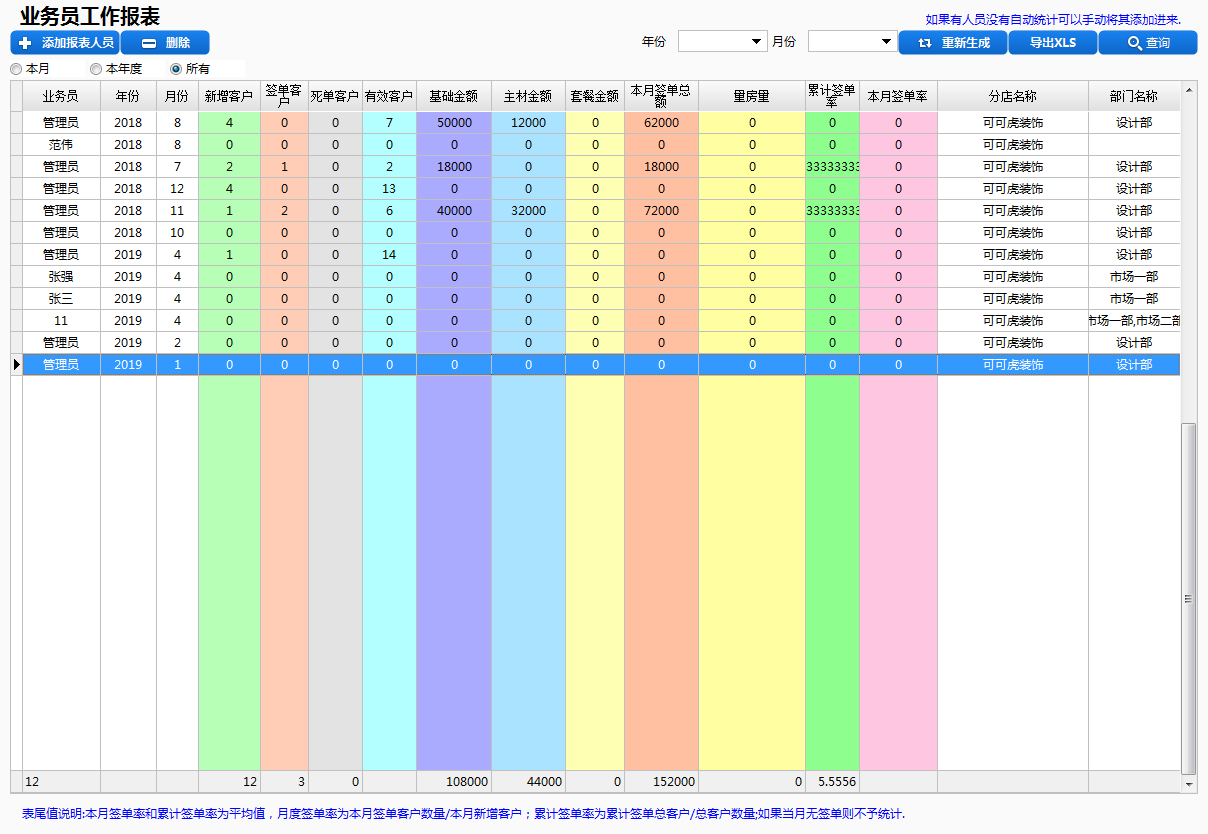Click the footer total 152000
This screenshot has height=834, width=1208.
[661, 782]
